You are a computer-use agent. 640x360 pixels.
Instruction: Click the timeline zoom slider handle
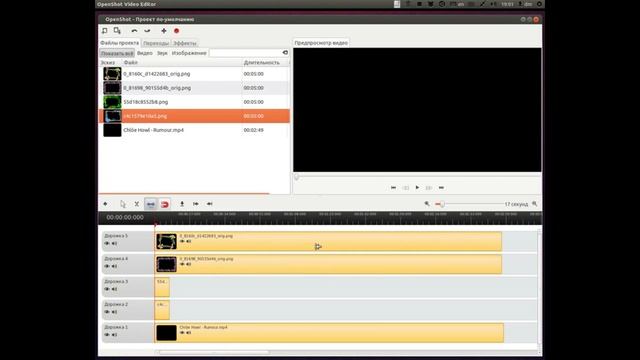click(442, 204)
